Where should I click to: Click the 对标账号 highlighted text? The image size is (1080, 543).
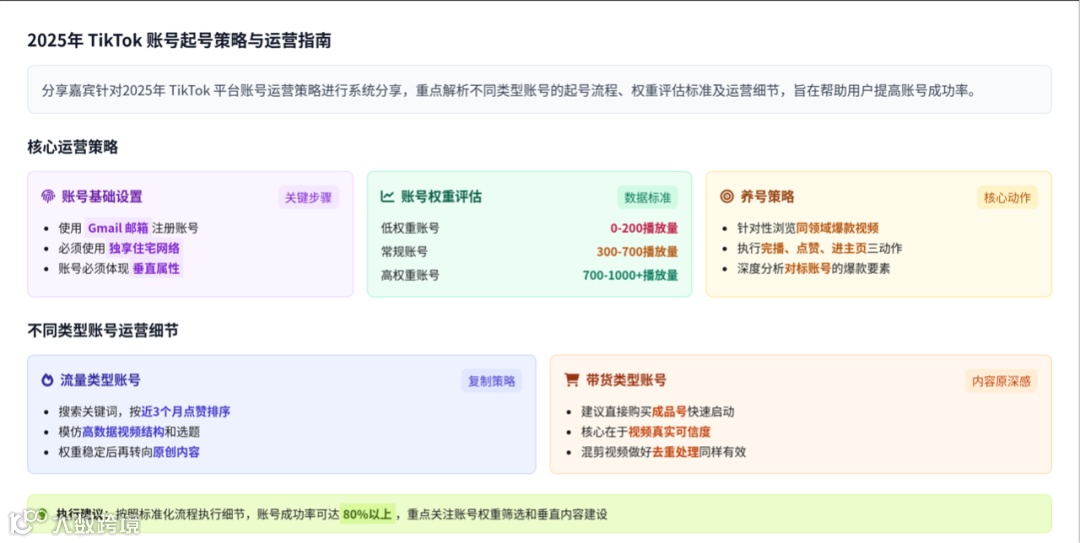(807, 269)
